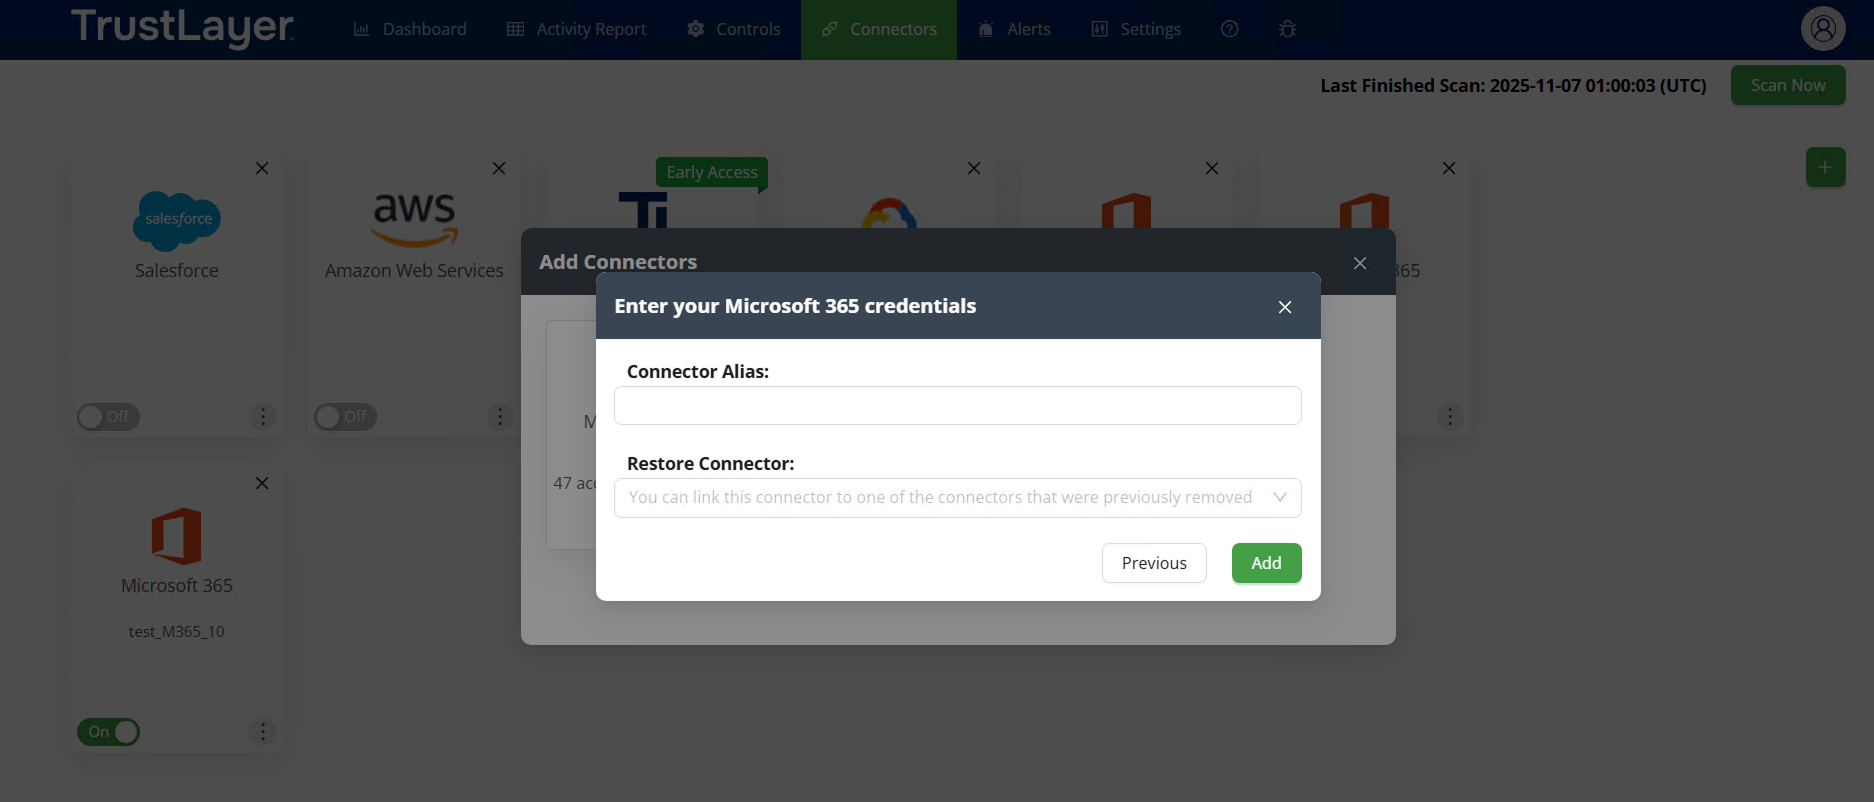Screen dimensions: 1874x802
Task: Go to the Dashboard tab
Action: click(x=410, y=29)
